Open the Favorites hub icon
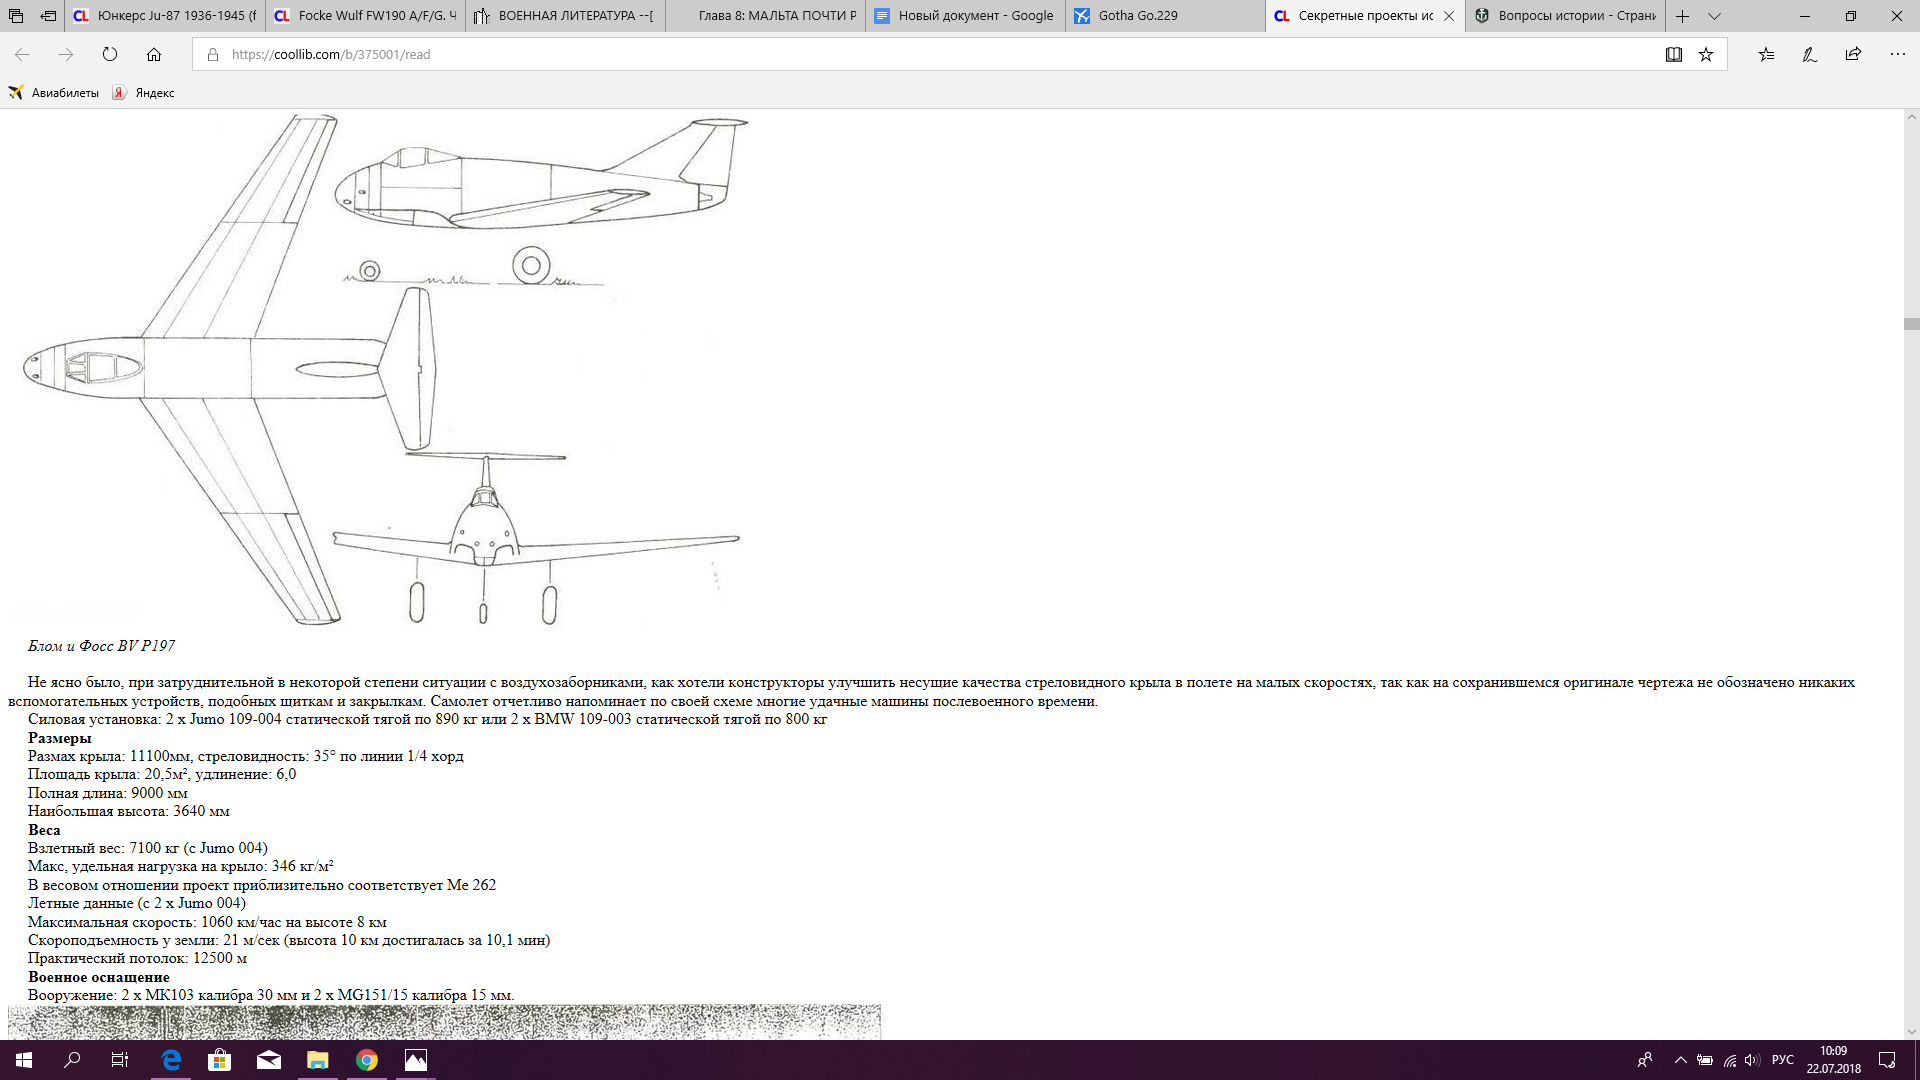 coord(1766,54)
